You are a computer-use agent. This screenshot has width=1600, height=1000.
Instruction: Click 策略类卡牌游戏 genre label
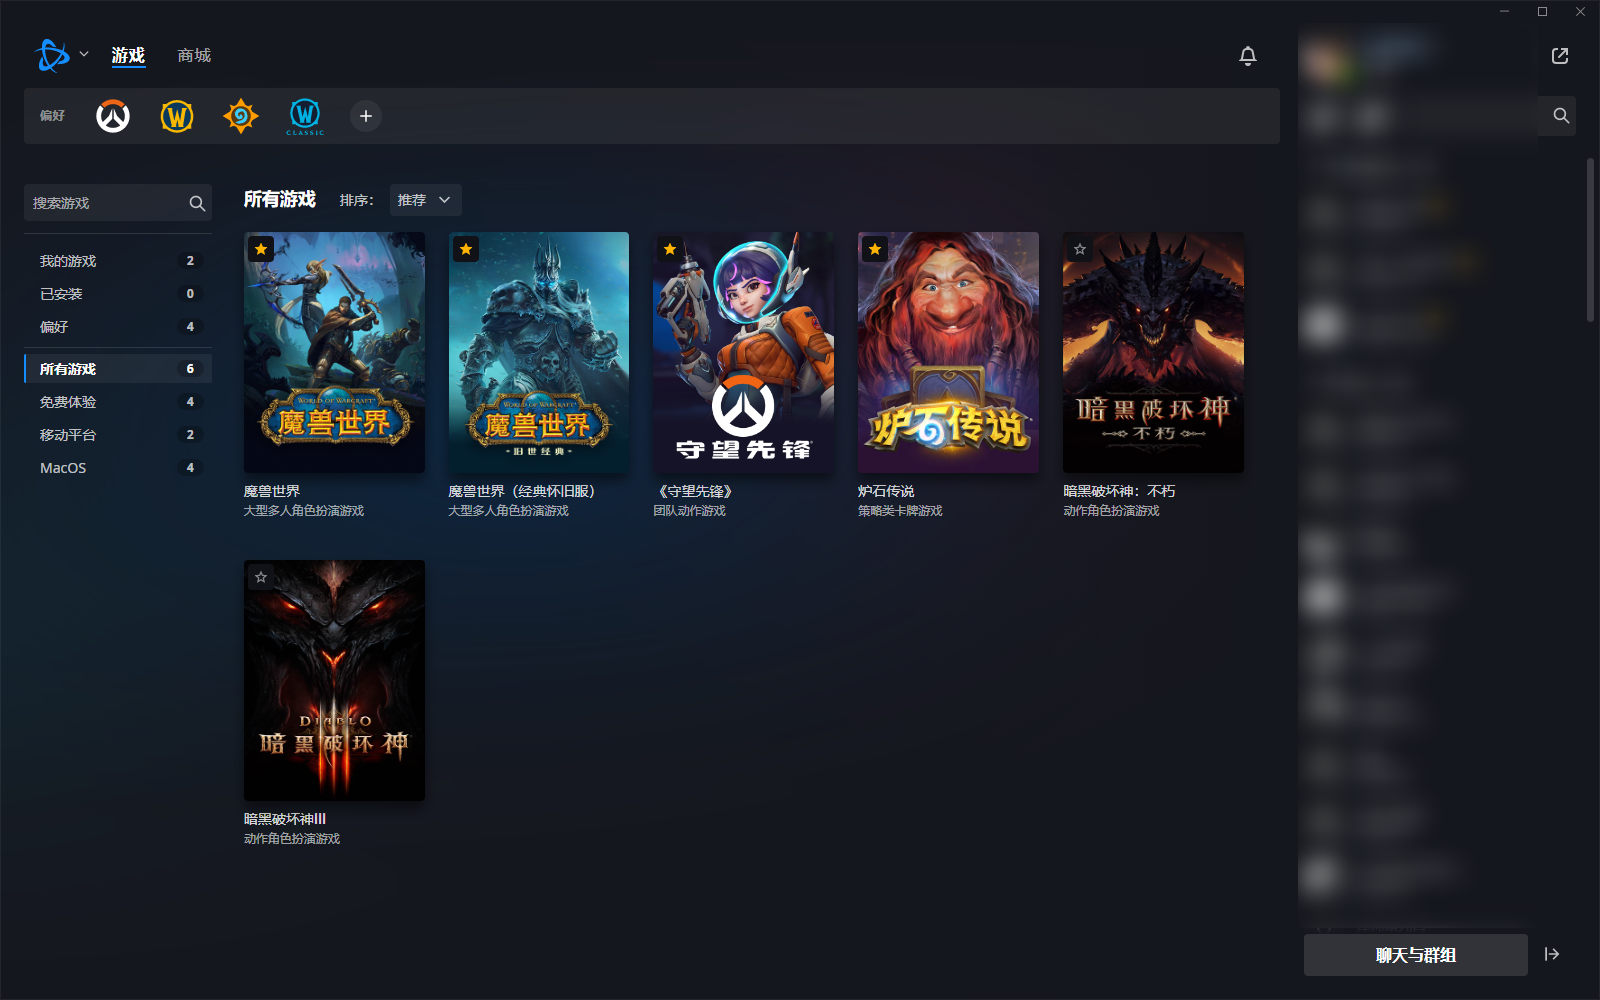[900, 511]
